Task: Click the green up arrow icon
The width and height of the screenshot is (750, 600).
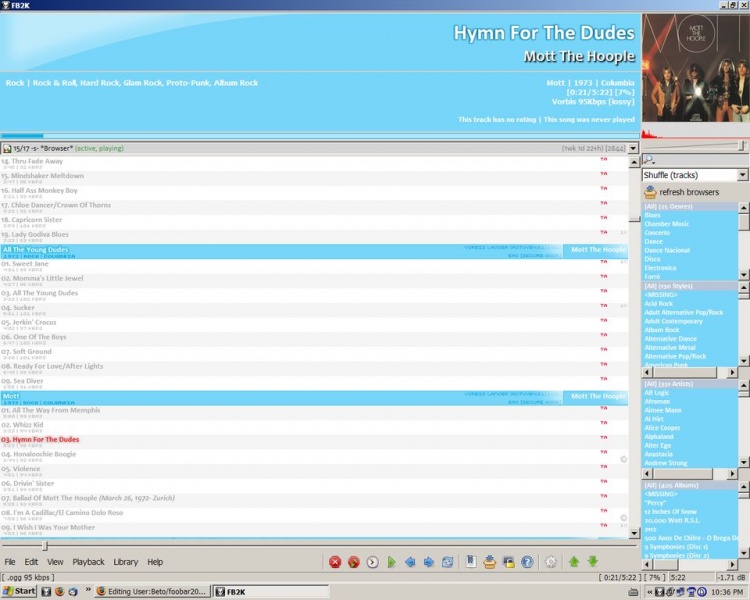Action: click(574, 562)
